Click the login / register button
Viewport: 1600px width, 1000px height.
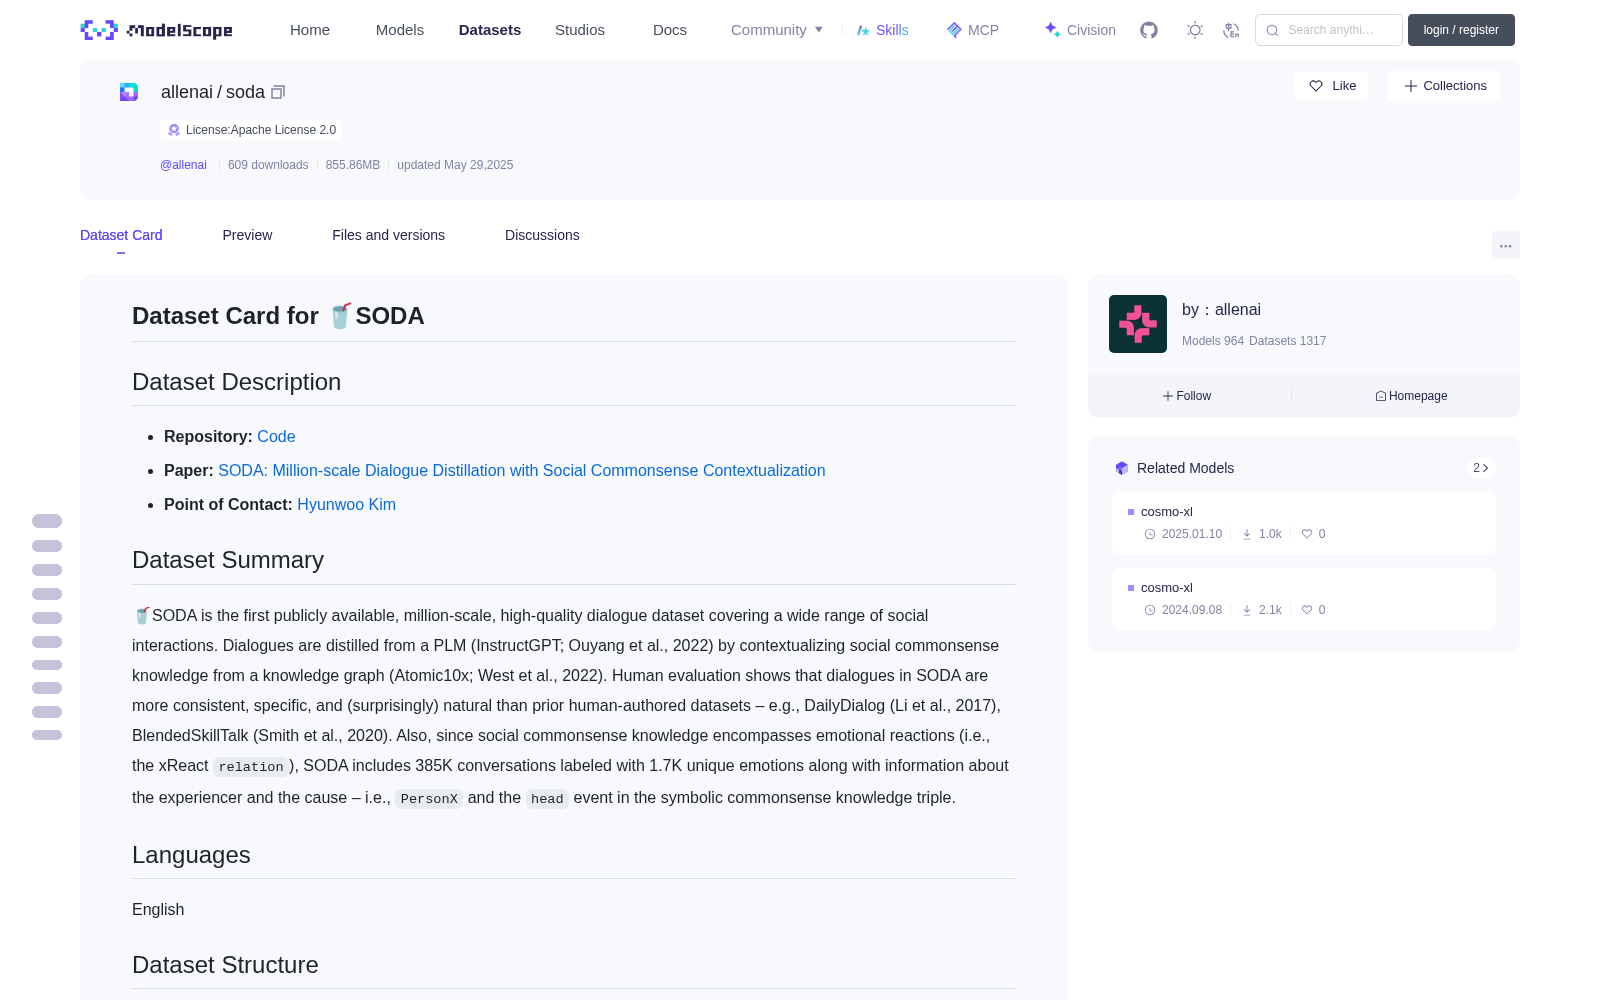click(1461, 30)
